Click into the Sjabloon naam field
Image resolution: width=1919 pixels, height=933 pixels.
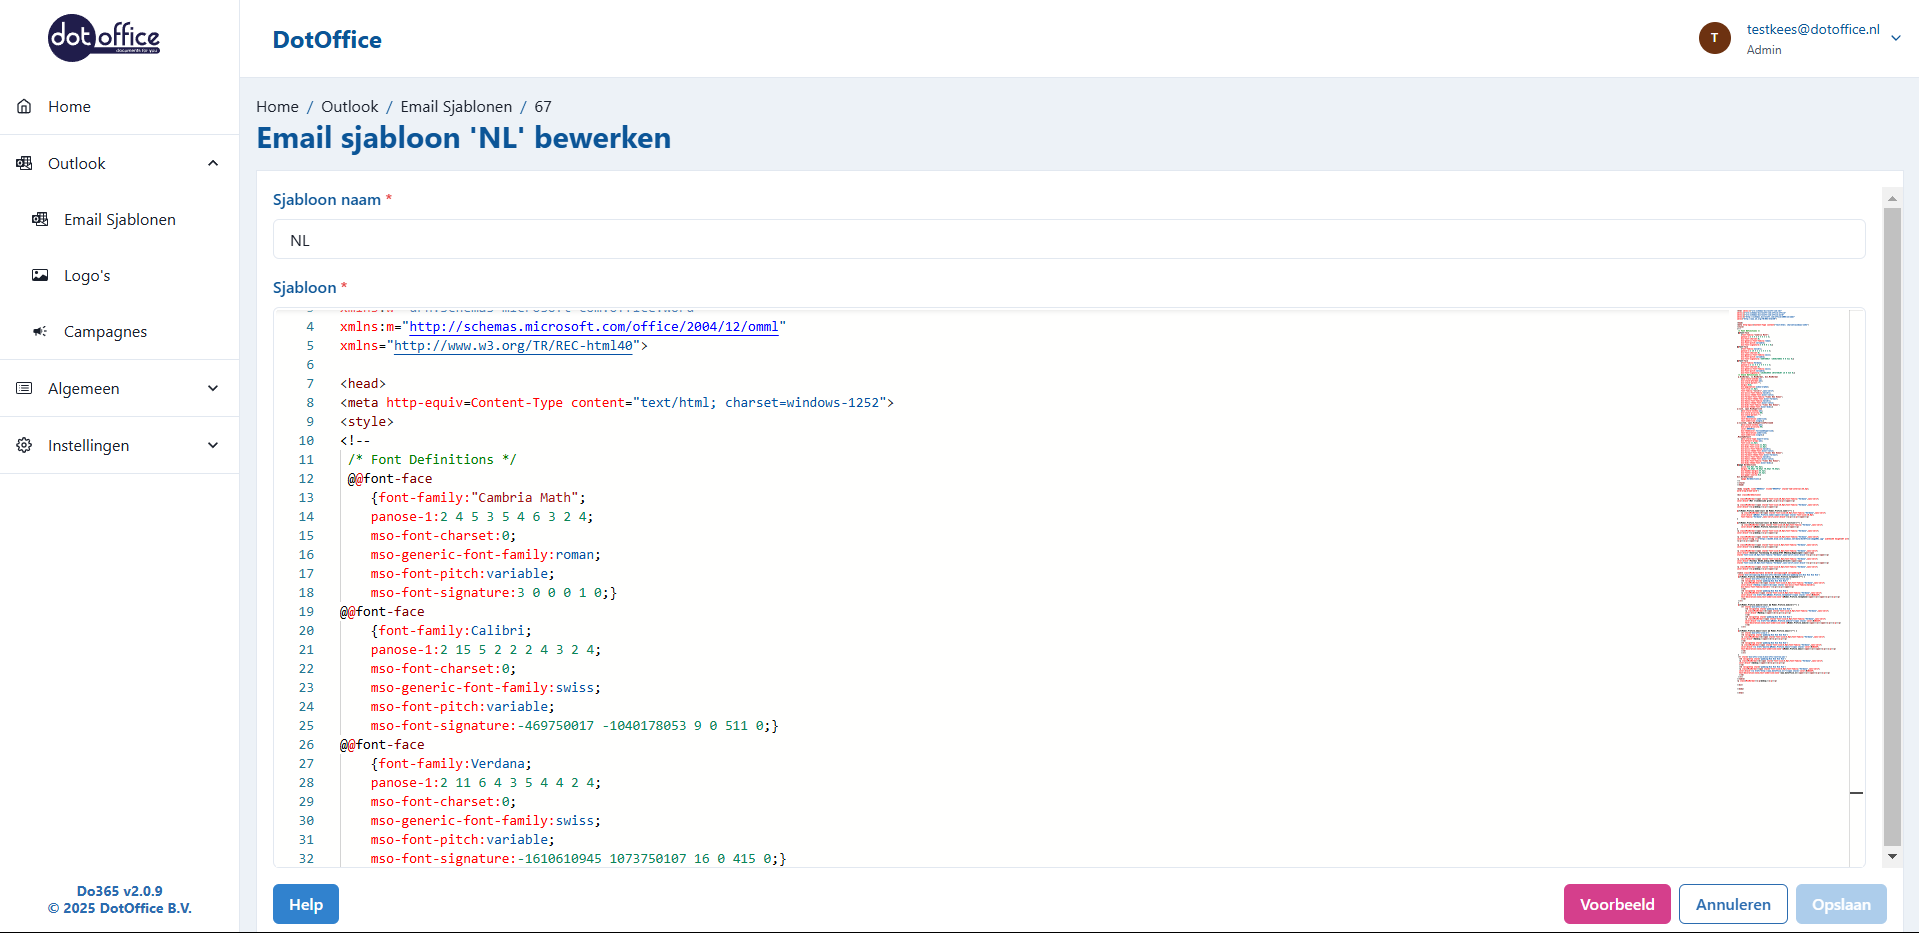(x=1068, y=240)
